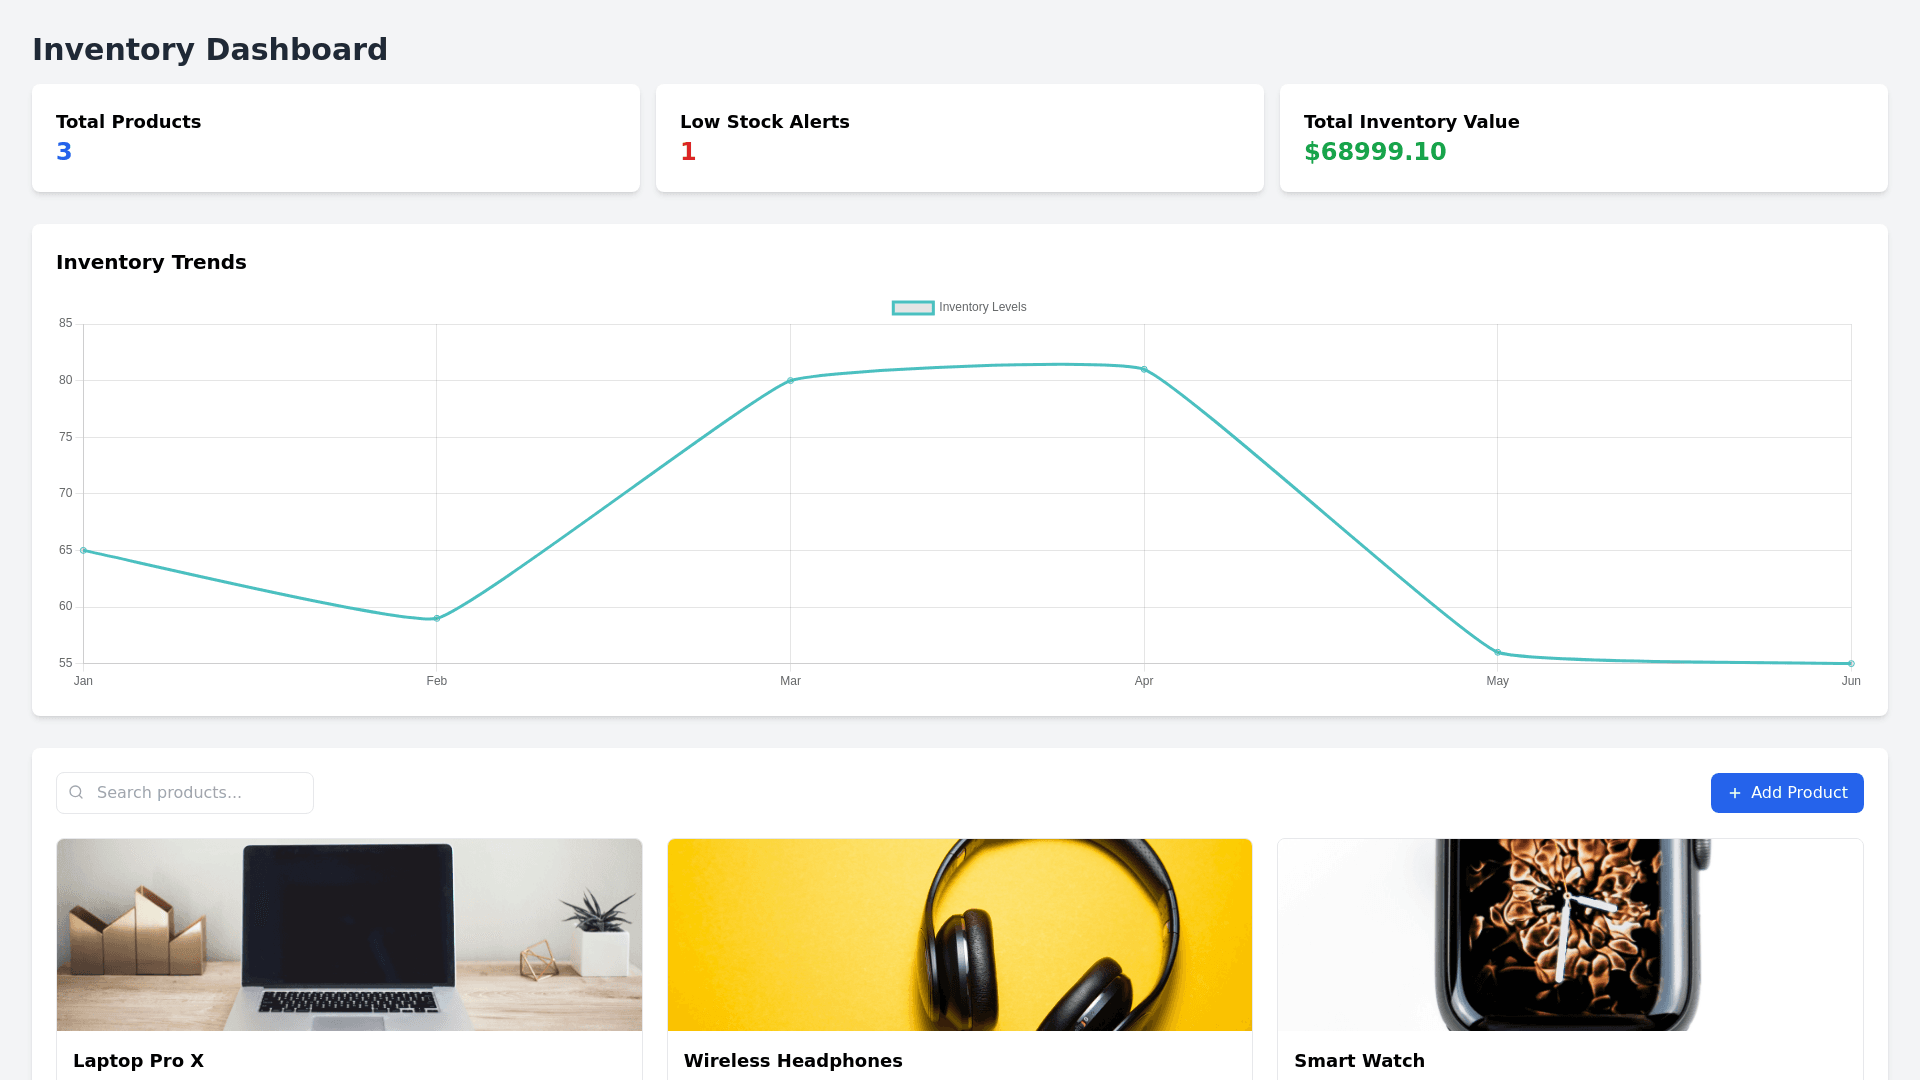Click the January data point on the chart
Viewport: 1920px width, 1080px height.
[x=84, y=549]
